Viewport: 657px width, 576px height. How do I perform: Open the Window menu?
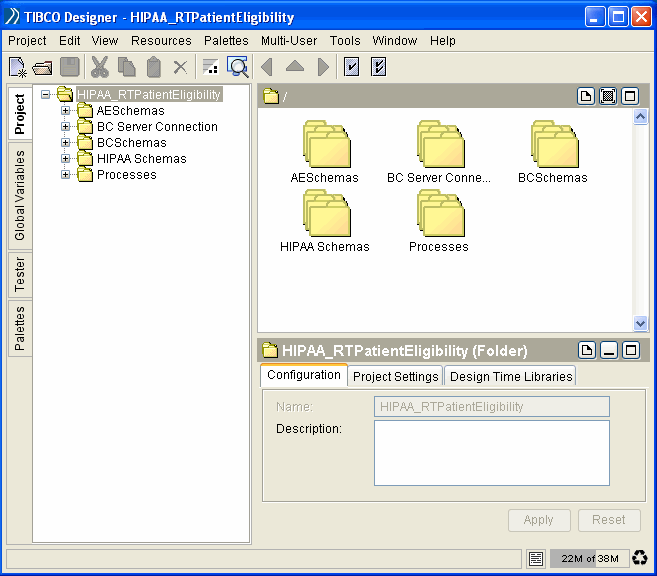(395, 41)
